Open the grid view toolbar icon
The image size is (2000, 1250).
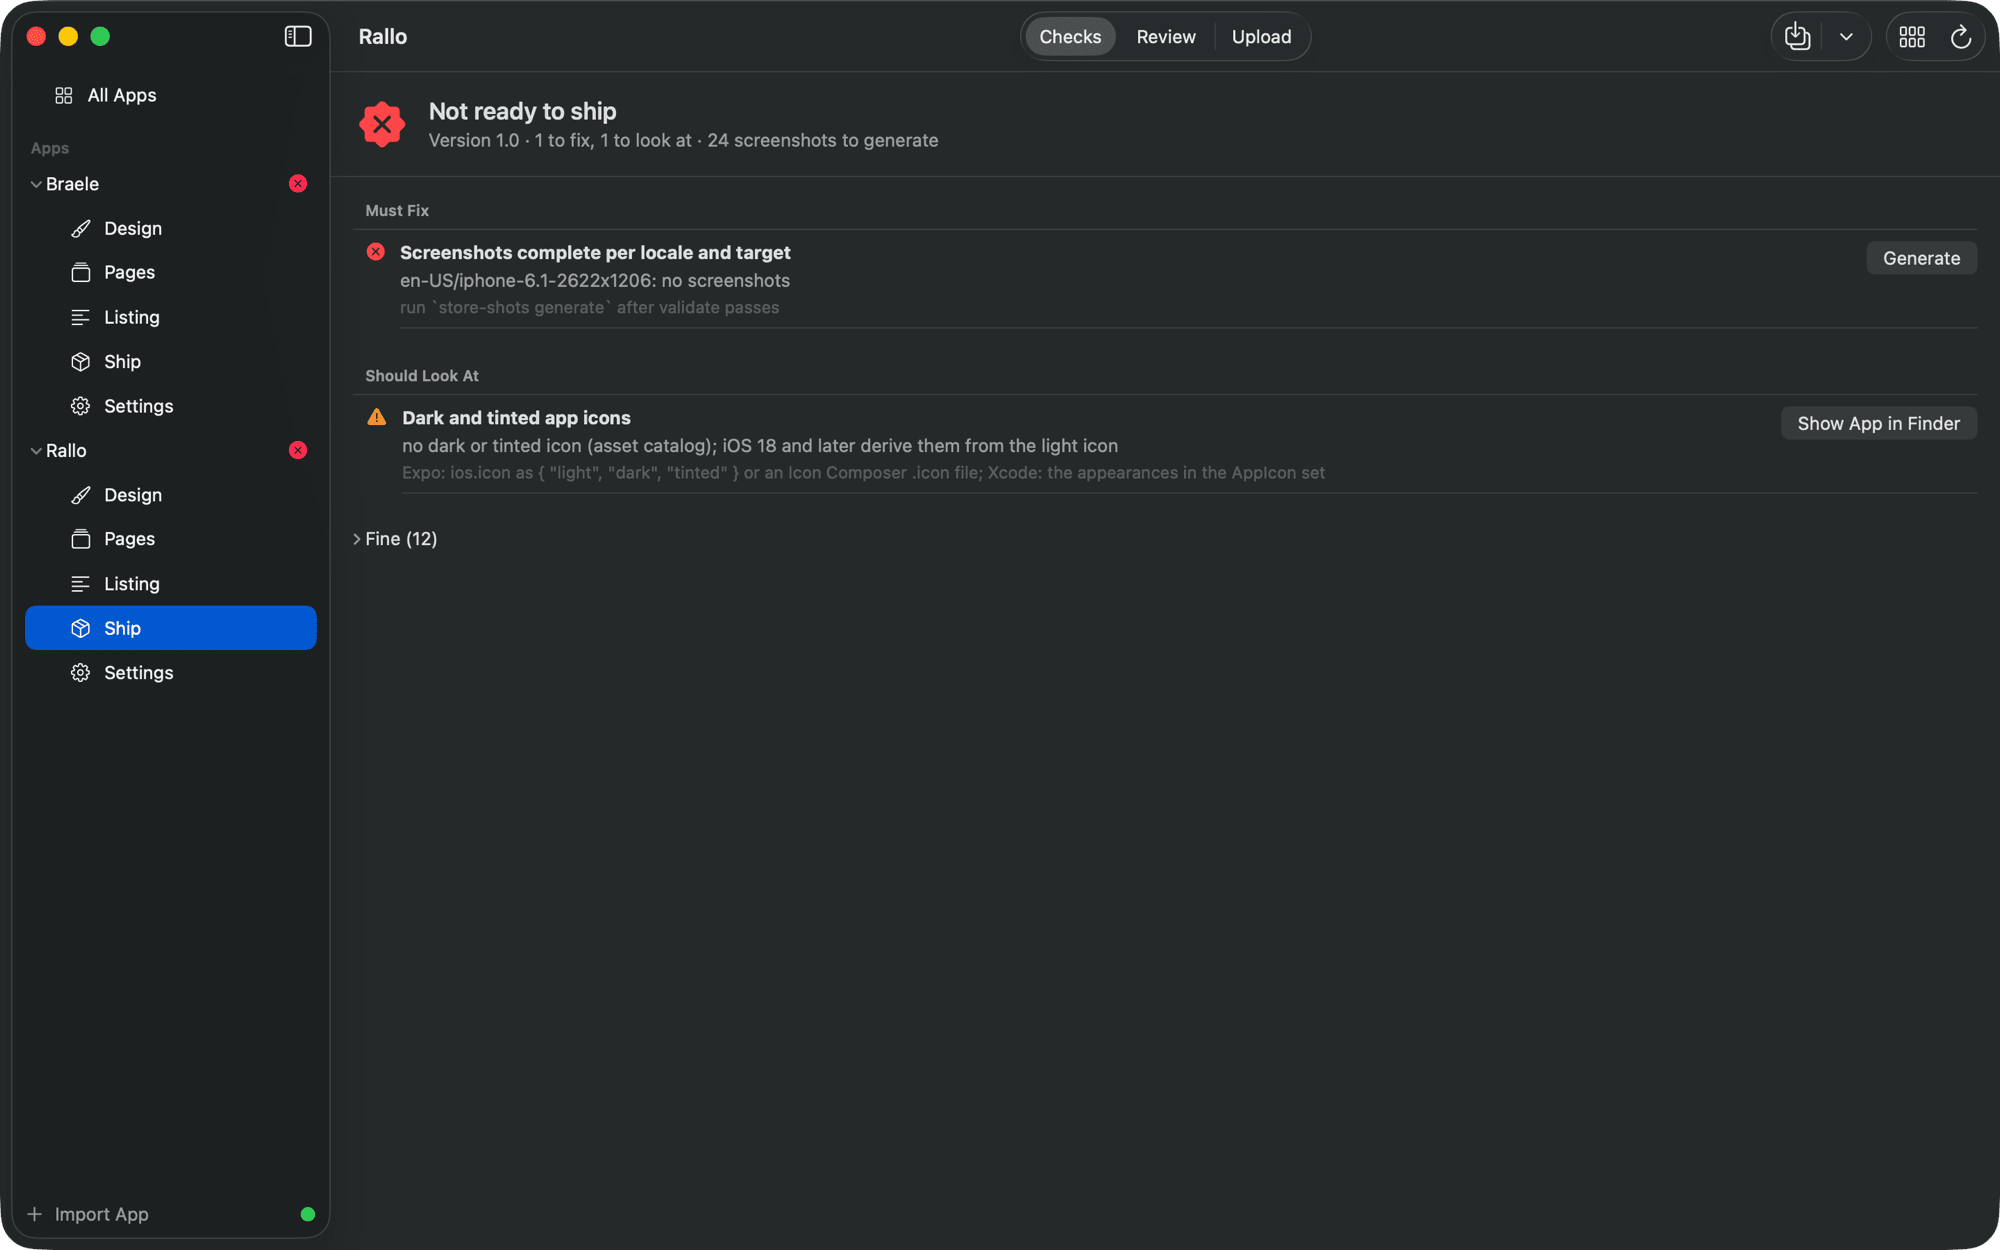1912,37
